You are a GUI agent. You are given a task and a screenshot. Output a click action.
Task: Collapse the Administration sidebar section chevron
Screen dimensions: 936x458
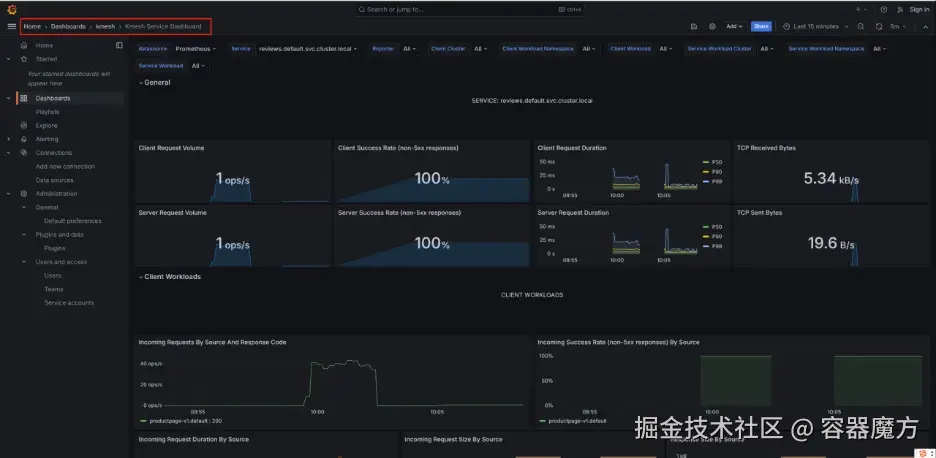click(x=8, y=193)
